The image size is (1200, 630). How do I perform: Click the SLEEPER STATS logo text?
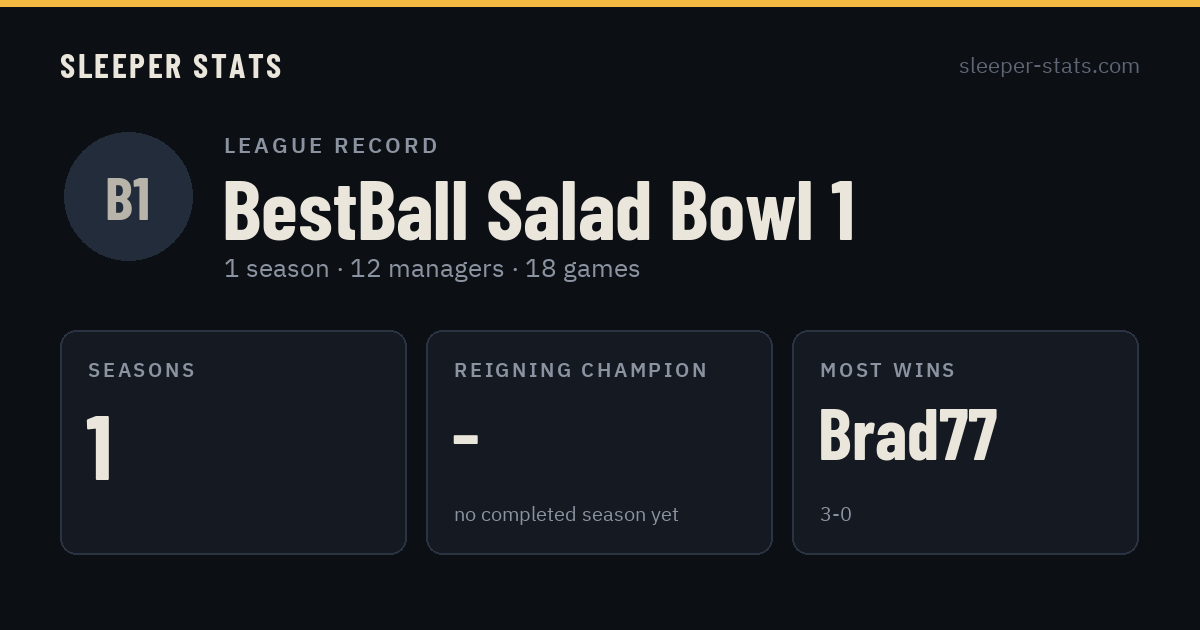(x=171, y=66)
